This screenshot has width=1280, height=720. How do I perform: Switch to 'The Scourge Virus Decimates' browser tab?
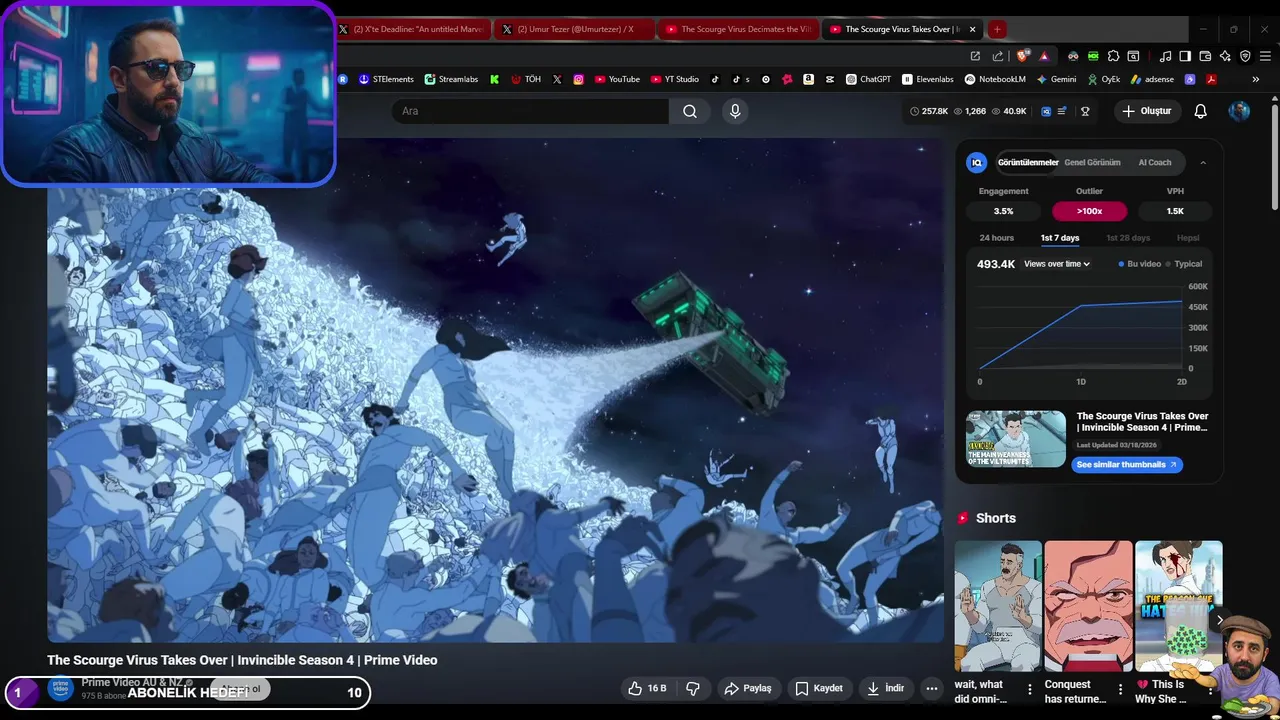(x=738, y=29)
